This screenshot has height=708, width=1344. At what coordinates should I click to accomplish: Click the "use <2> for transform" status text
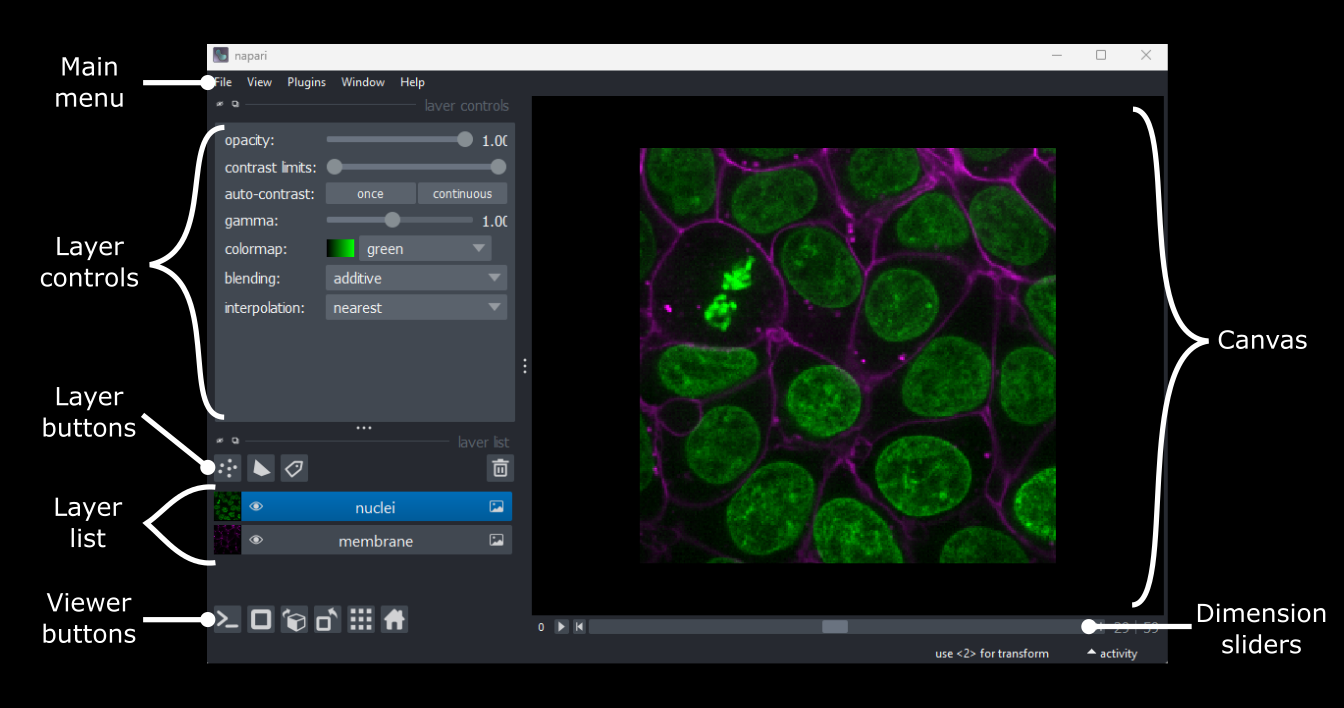pos(992,654)
